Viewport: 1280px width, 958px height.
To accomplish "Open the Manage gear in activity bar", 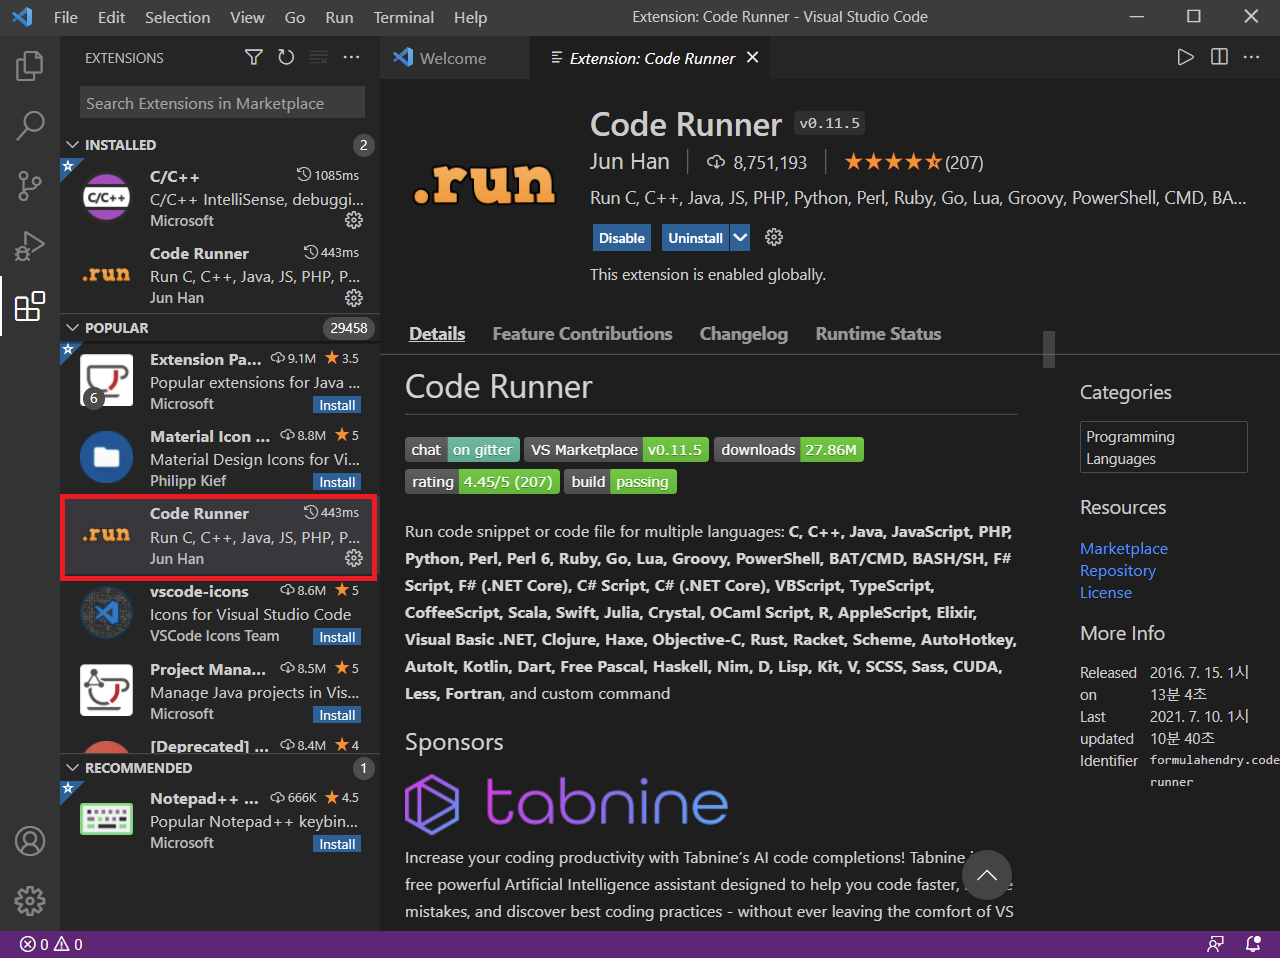I will pos(30,900).
